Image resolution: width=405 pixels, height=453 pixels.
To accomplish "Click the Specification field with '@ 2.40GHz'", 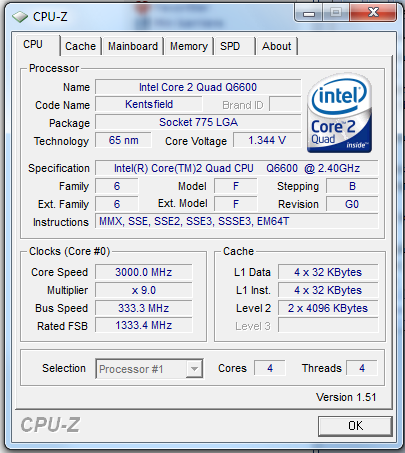I will tap(237, 168).
